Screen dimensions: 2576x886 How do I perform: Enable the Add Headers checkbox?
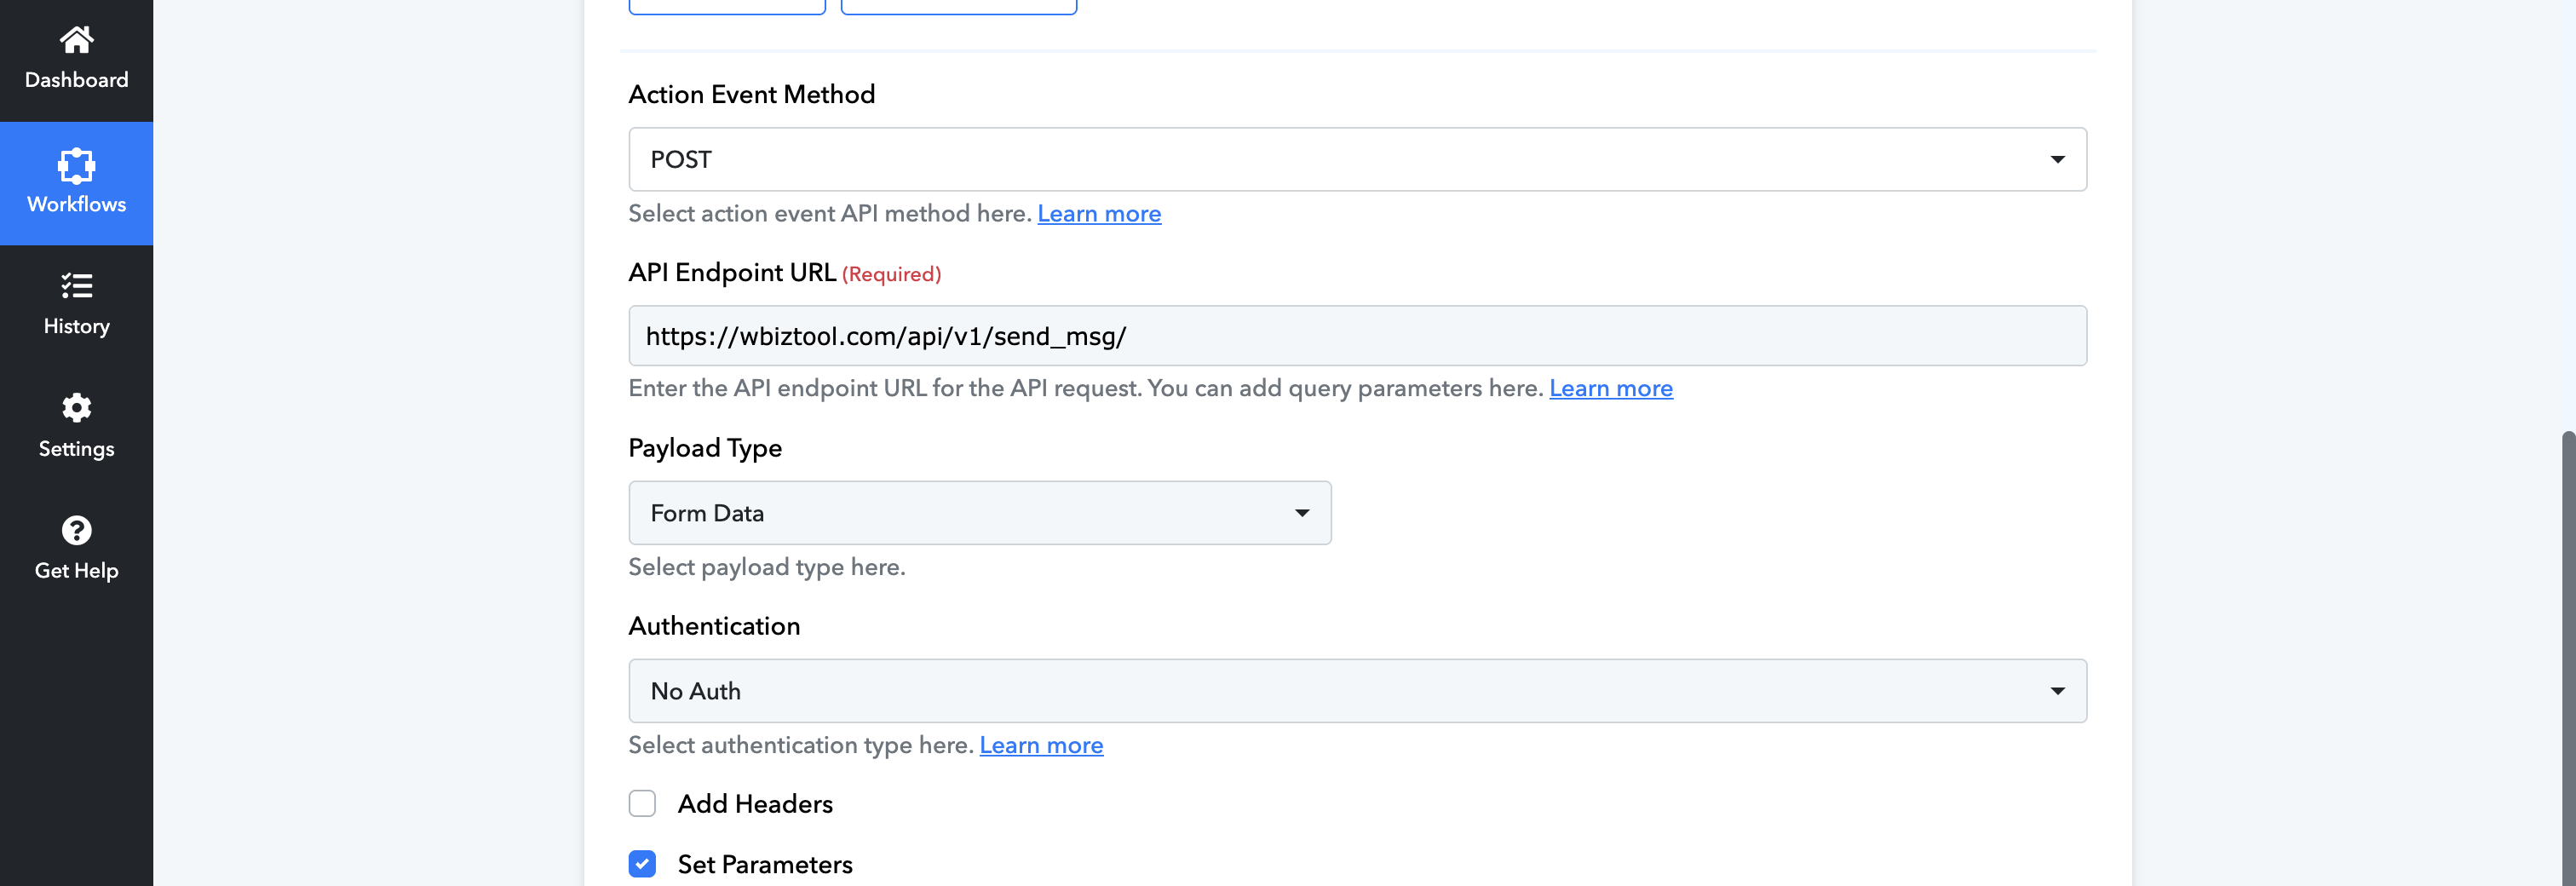[x=642, y=804]
